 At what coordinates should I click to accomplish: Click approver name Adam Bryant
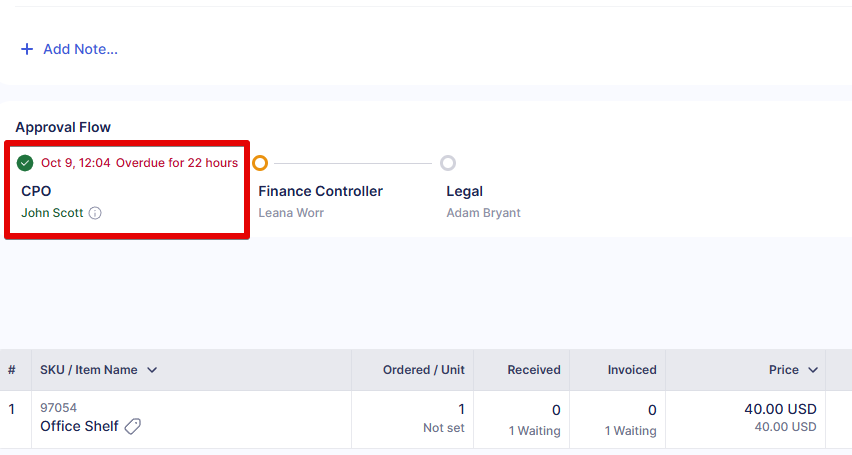483,213
